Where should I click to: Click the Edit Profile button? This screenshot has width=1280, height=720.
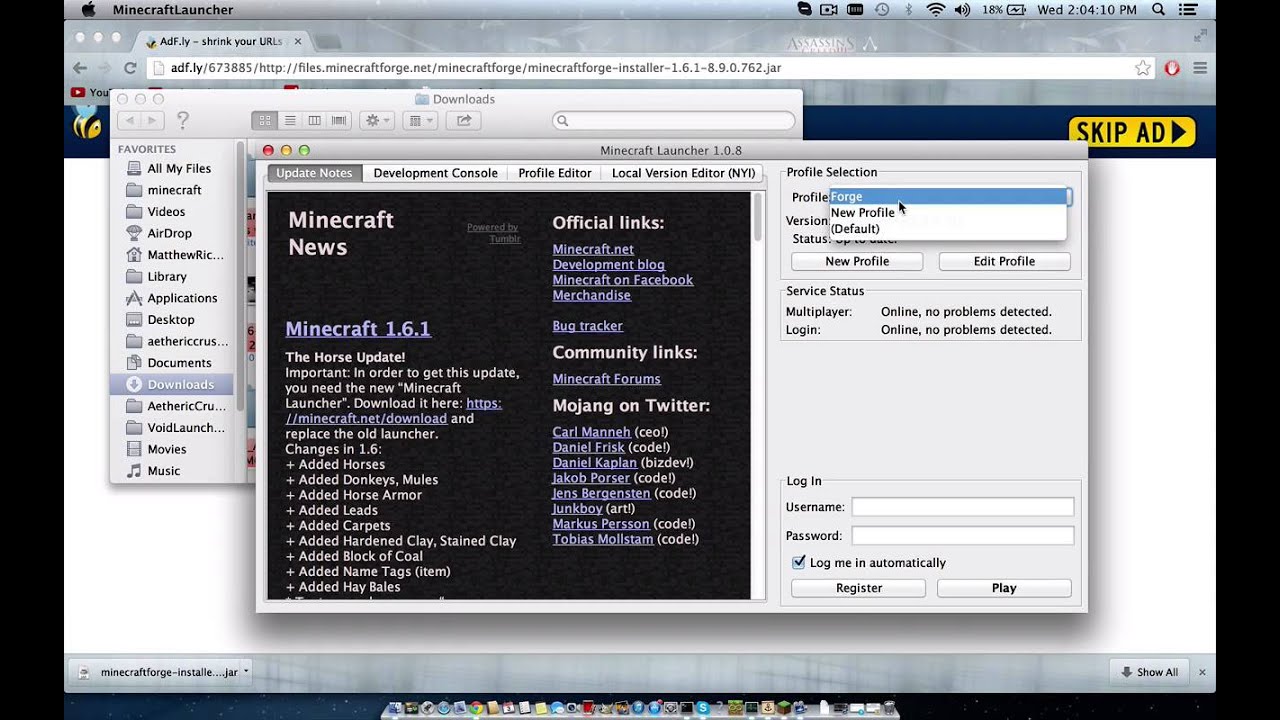coord(1004,261)
